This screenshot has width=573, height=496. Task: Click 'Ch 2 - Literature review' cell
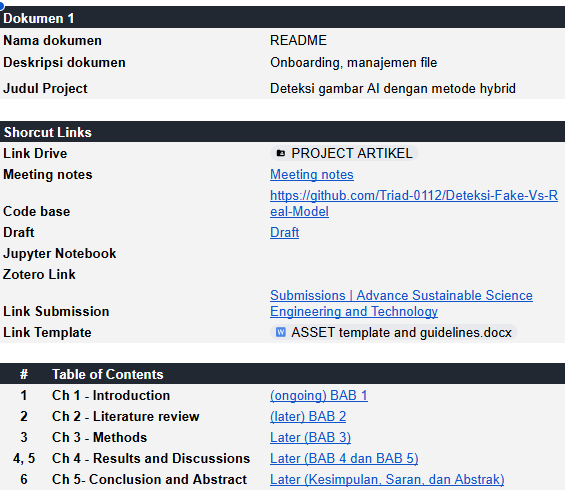125,416
